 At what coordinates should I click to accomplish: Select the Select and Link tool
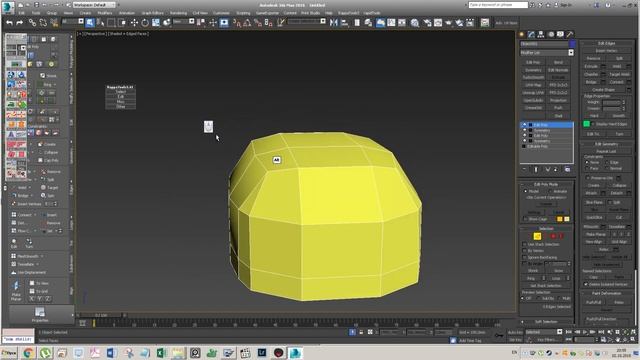32,23
